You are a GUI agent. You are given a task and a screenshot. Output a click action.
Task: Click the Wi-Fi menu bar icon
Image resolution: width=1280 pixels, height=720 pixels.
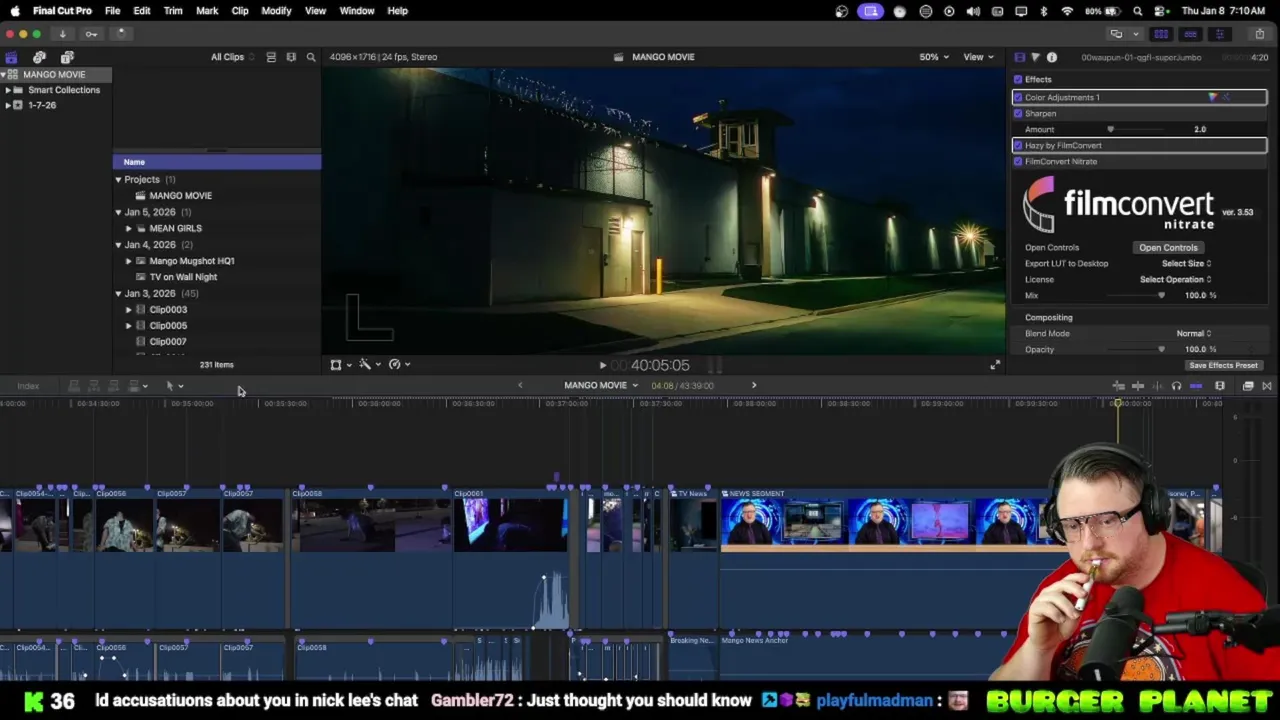point(1067,11)
